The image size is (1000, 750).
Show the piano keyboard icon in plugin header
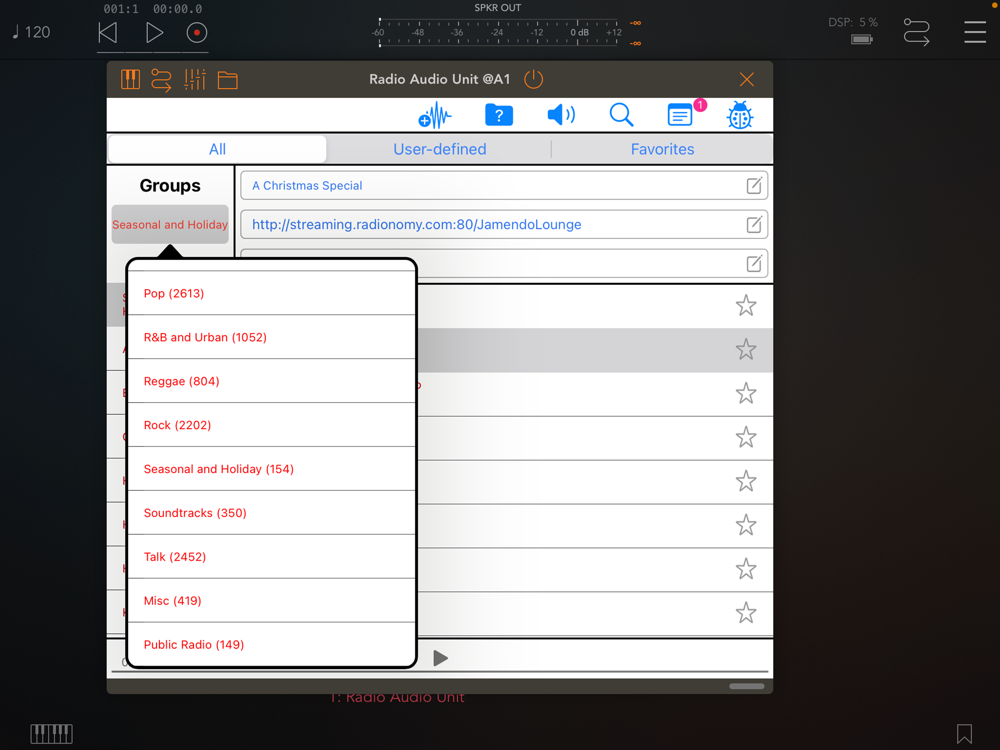click(x=130, y=80)
